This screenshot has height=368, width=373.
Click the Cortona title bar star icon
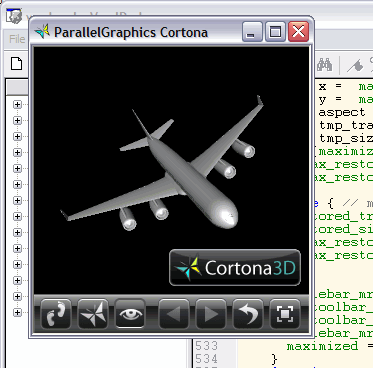tap(42, 31)
